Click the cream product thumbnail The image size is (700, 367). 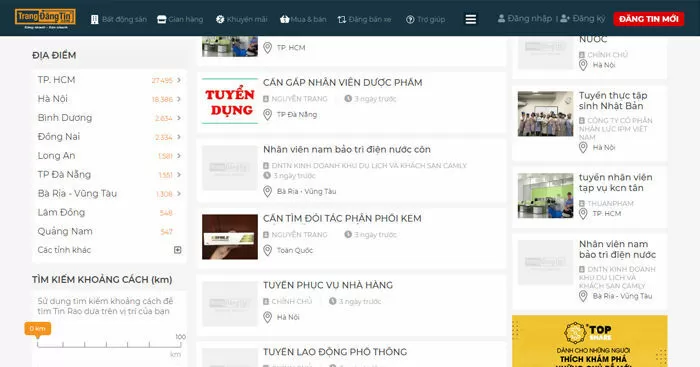230,237
